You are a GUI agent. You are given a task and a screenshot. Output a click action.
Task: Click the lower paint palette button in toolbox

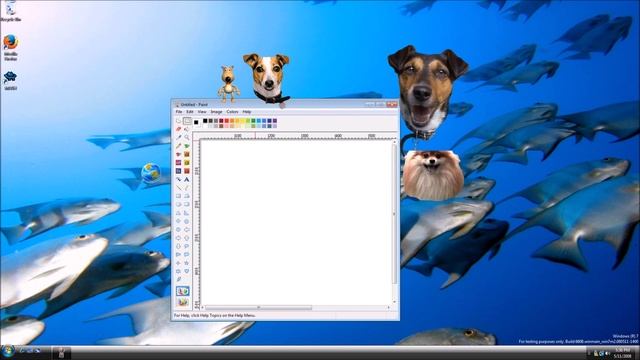tap(182, 302)
